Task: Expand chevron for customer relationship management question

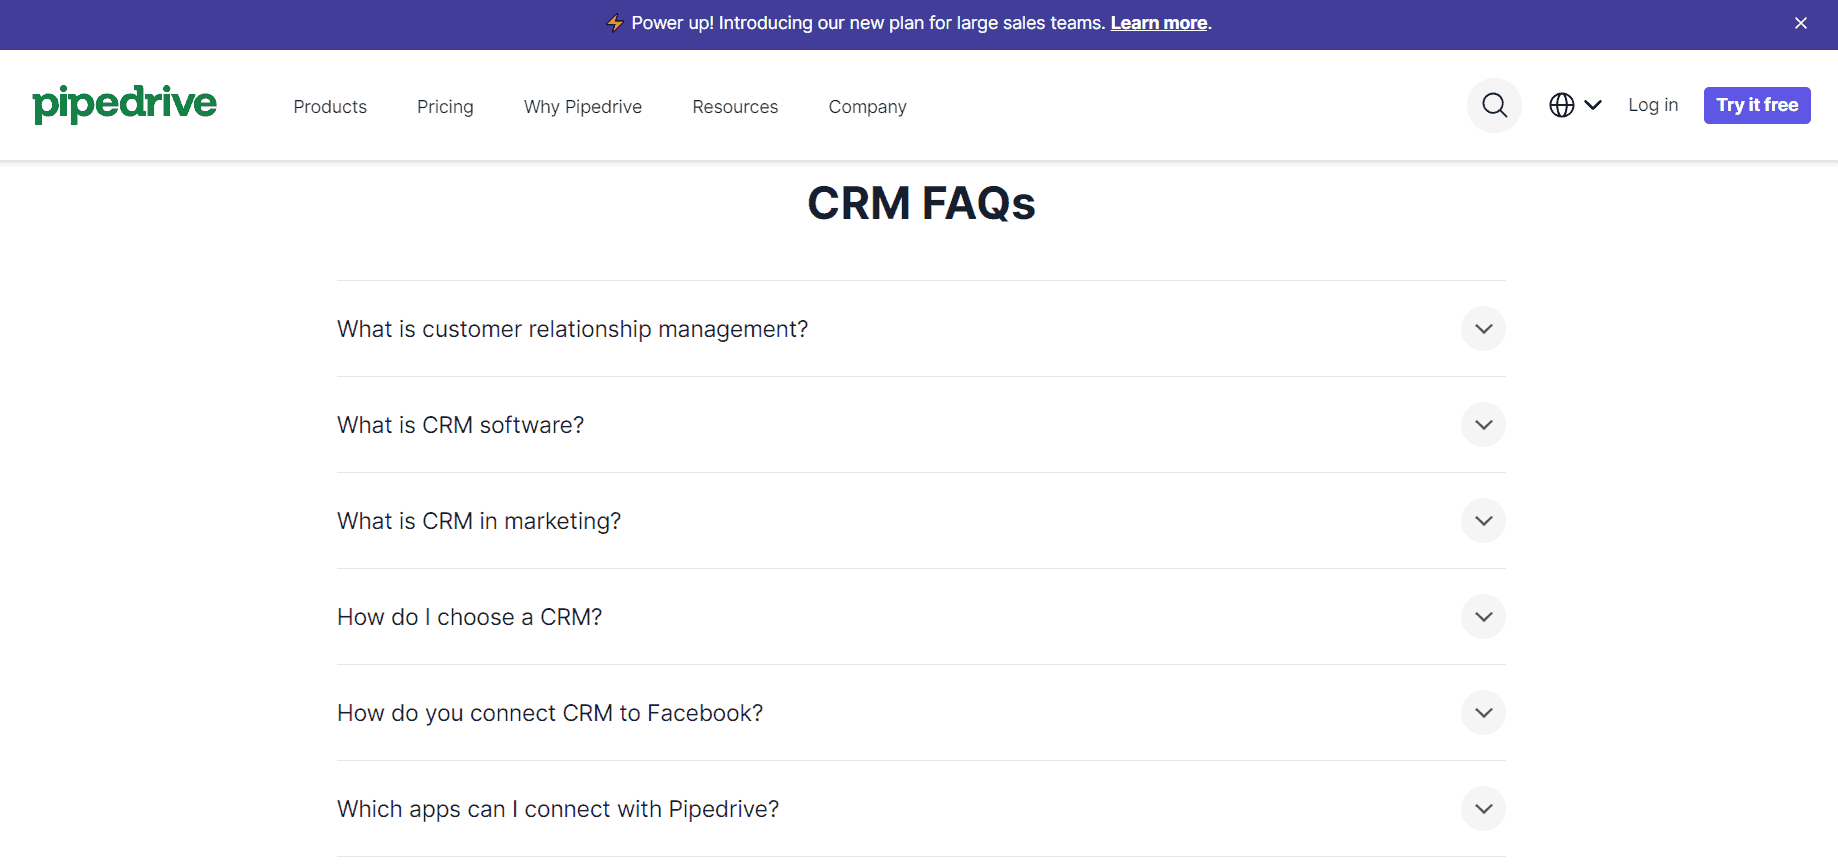Action: pyautogui.click(x=1483, y=329)
